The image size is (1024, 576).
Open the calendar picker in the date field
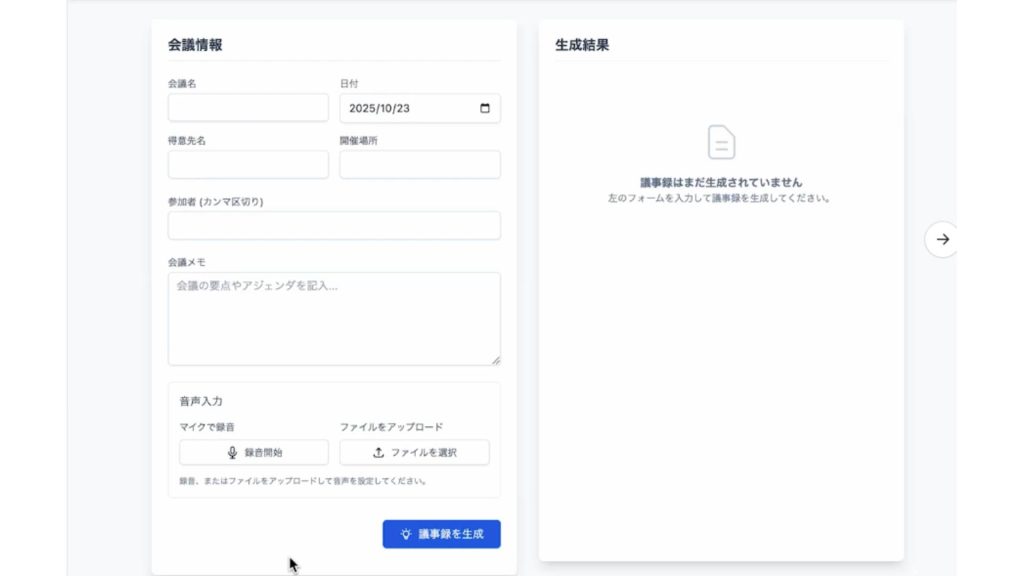click(x=485, y=108)
